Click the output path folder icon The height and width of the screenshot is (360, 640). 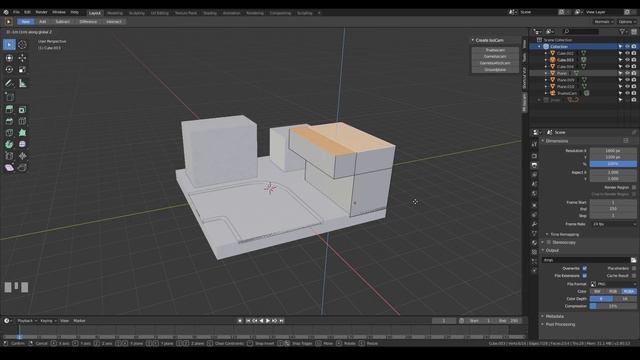coord(633,260)
